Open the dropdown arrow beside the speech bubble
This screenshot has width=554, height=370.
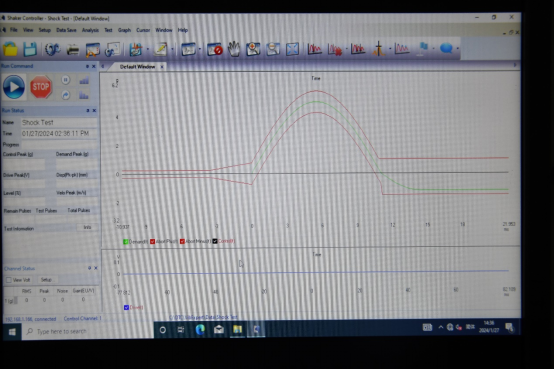(x=458, y=49)
